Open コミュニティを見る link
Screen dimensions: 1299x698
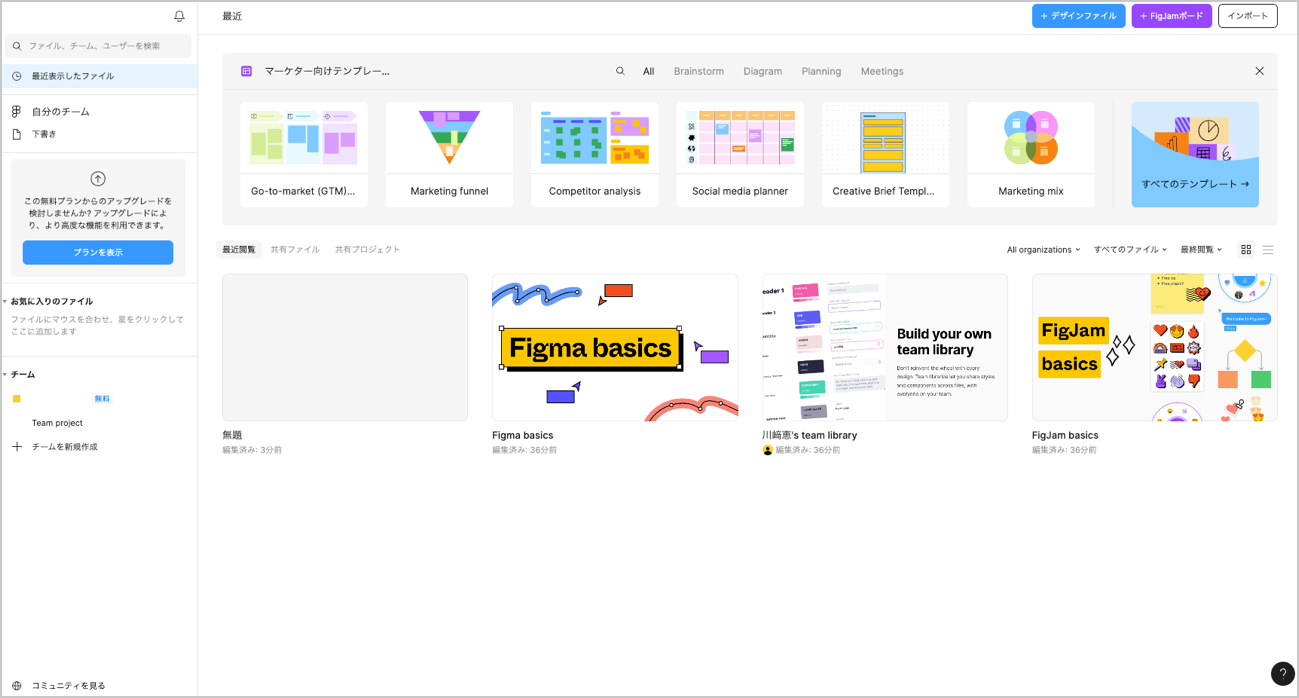point(68,686)
